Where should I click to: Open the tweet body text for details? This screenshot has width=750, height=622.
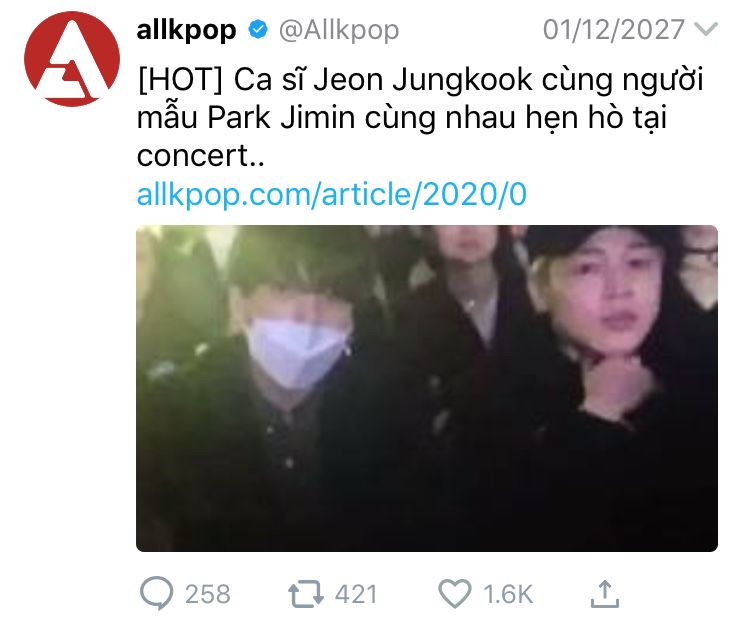[420, 118]
